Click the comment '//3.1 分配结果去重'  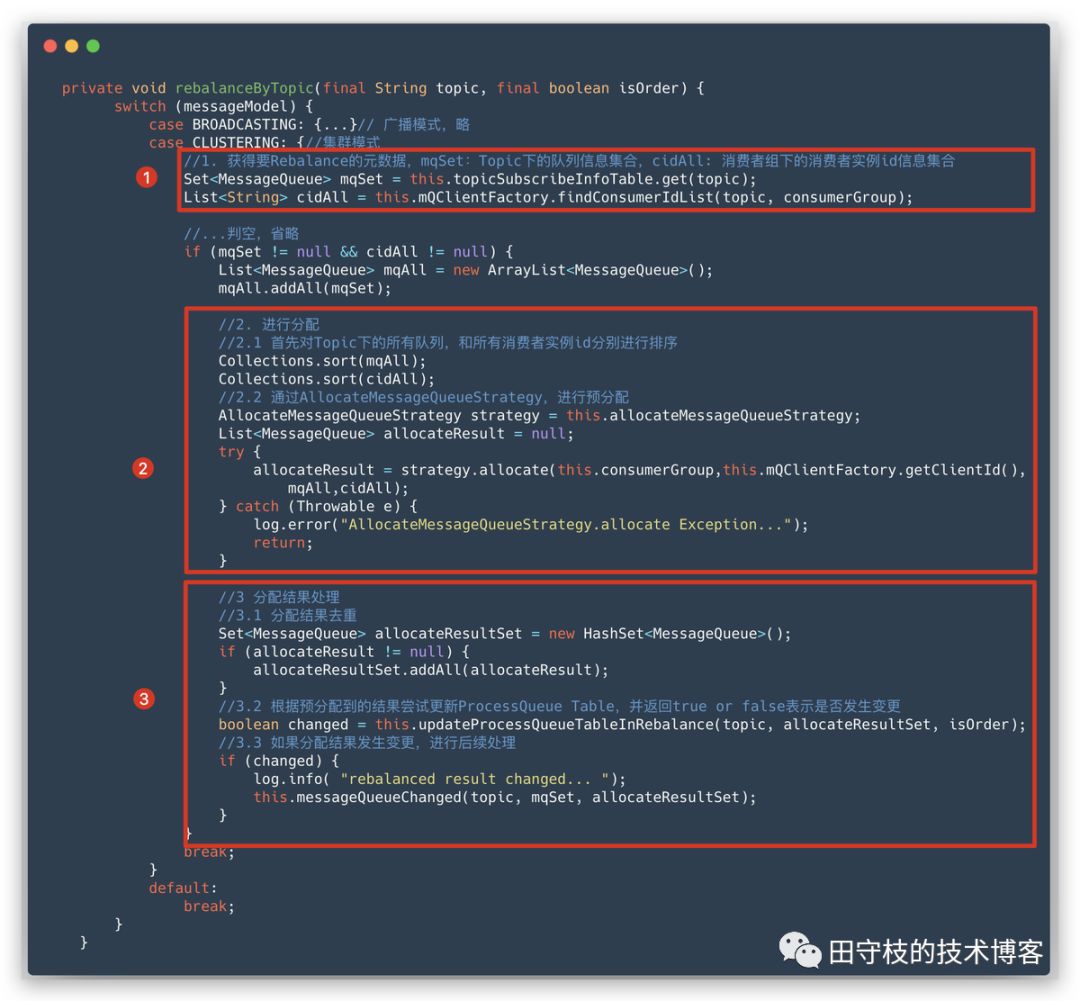pyautogui.click(x=288, y=615)
